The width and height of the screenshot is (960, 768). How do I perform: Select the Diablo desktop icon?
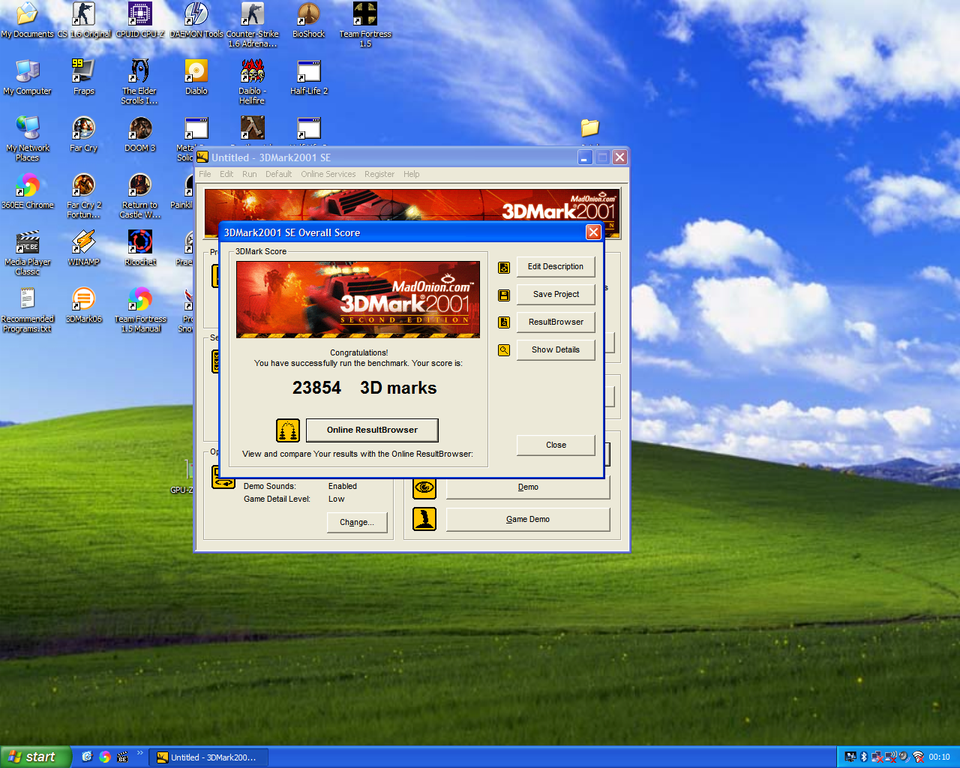click(x=197, y=77)
